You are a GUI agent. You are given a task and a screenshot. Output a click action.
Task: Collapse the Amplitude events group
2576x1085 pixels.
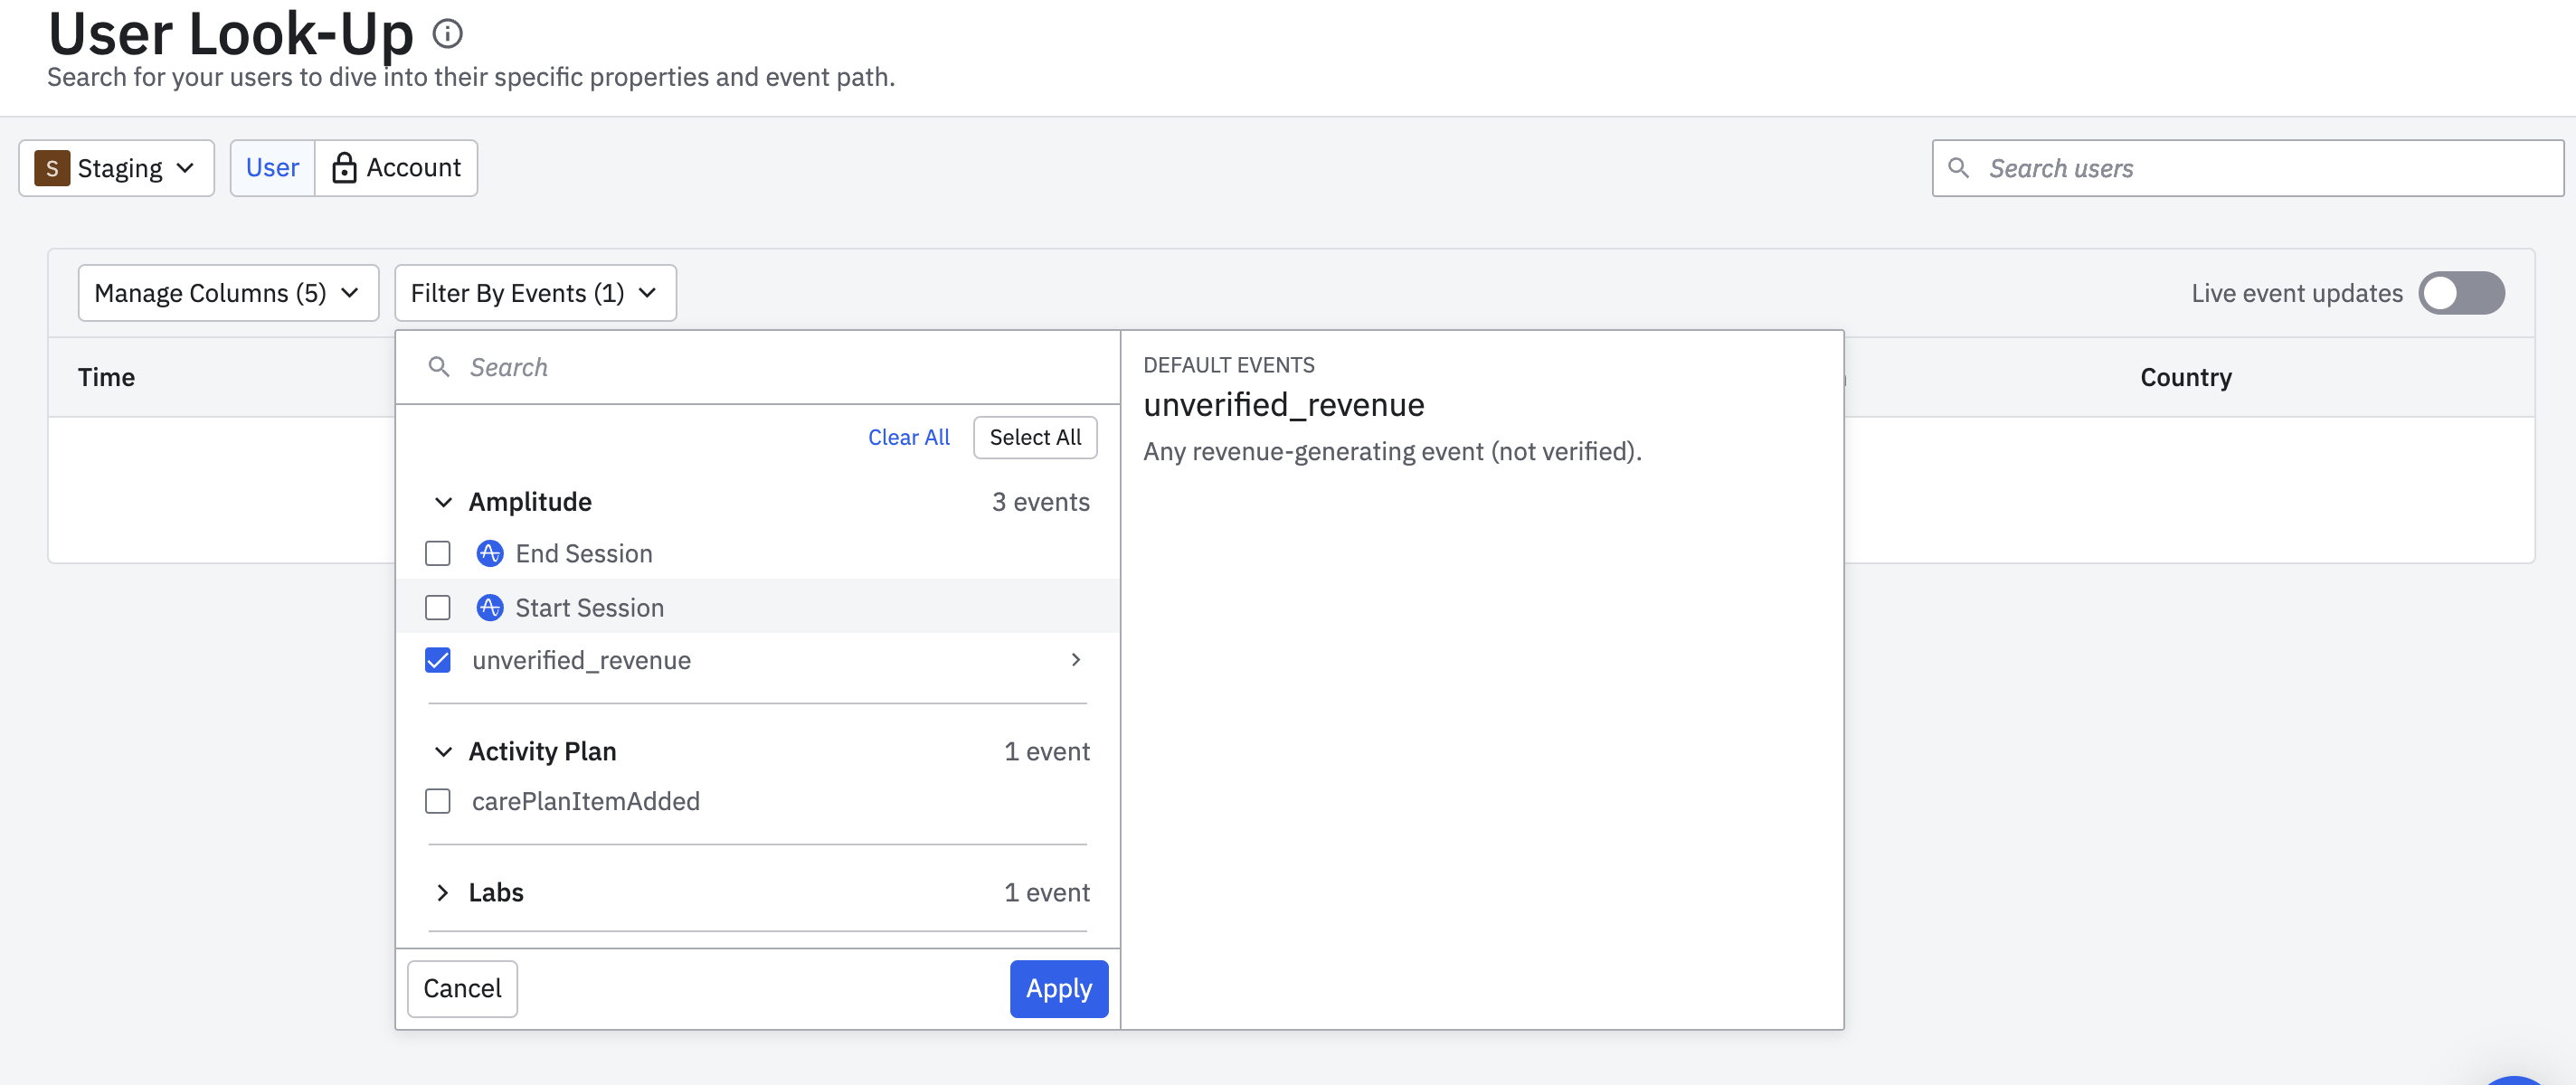(443, 502)
